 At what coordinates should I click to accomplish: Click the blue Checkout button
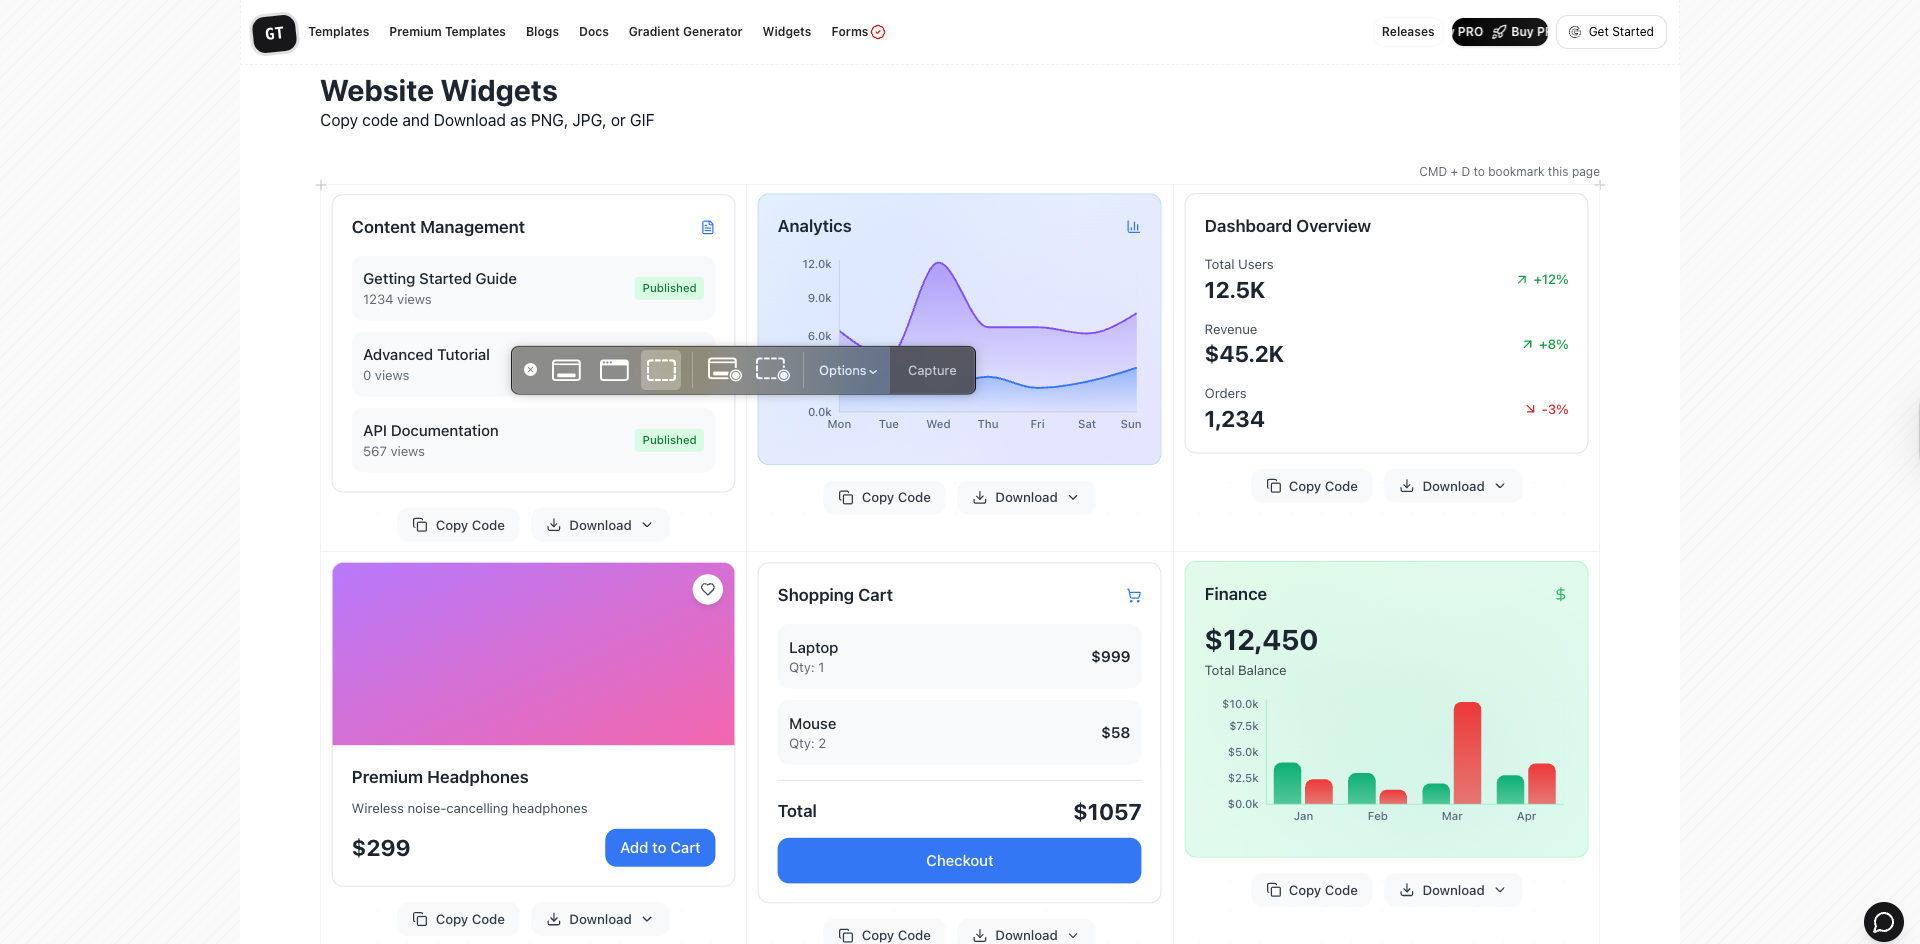pos(959,861)
